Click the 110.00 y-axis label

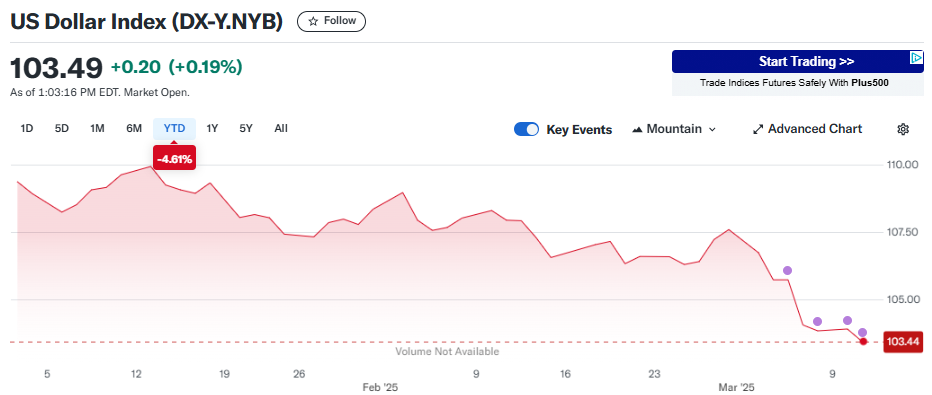902,165
